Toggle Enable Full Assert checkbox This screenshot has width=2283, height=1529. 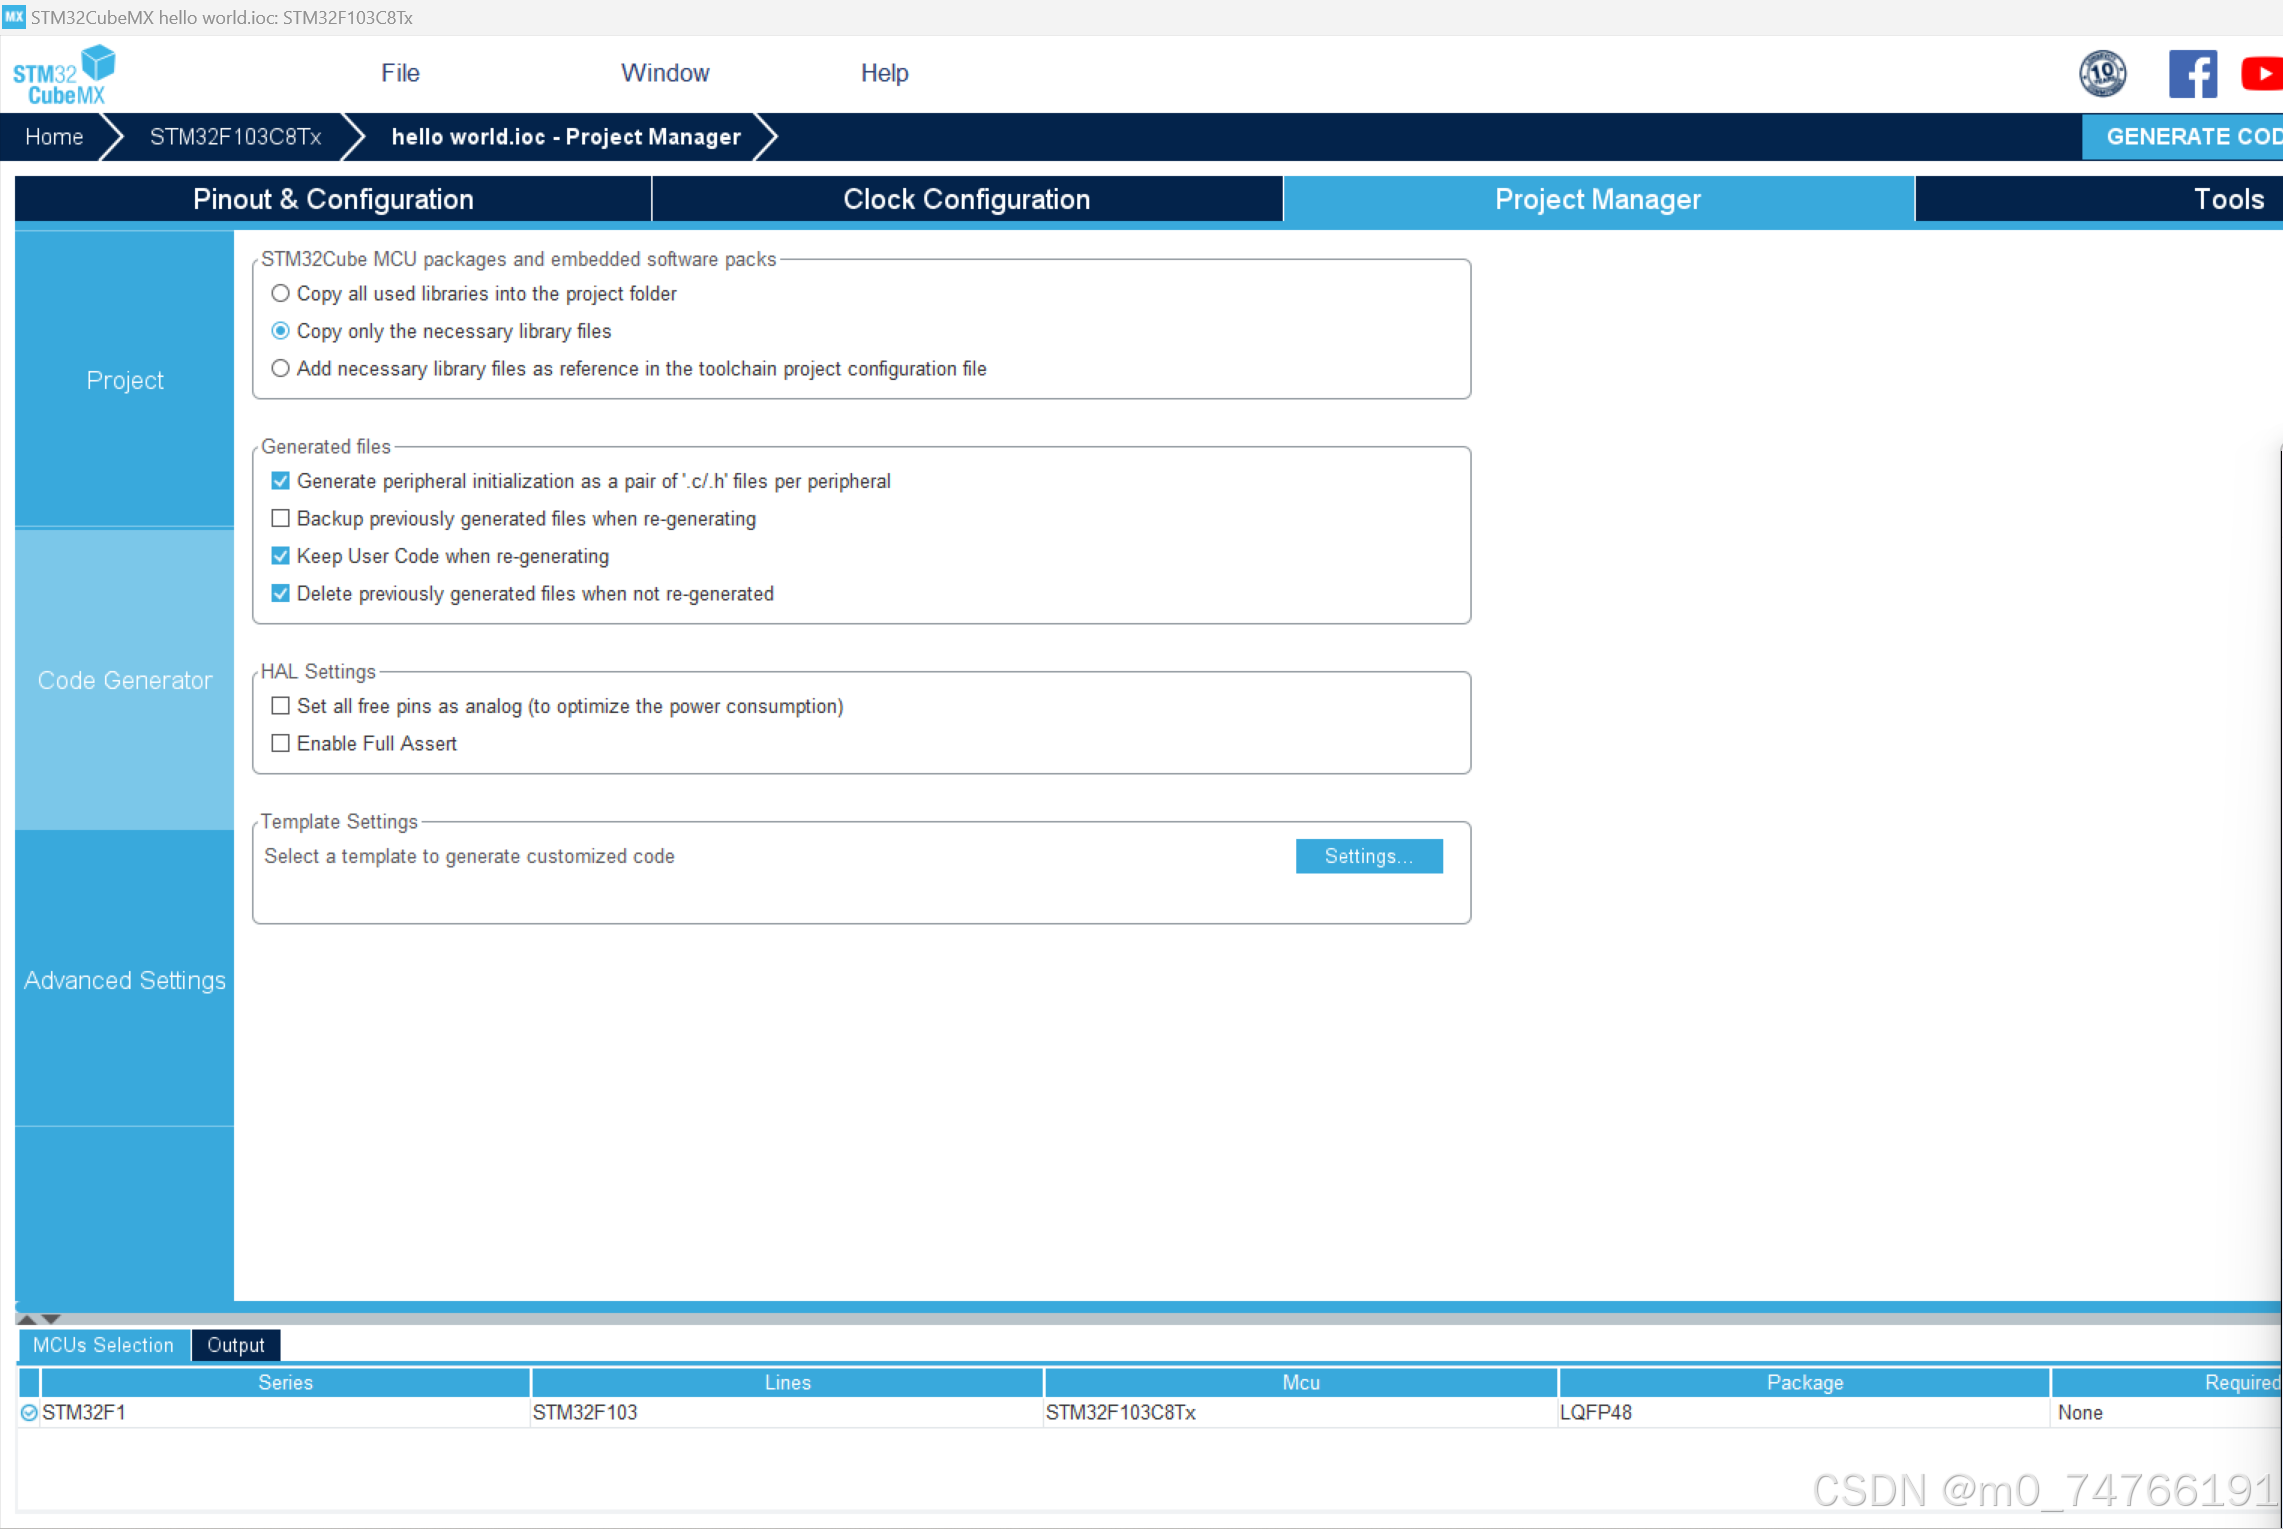(281, 744)
